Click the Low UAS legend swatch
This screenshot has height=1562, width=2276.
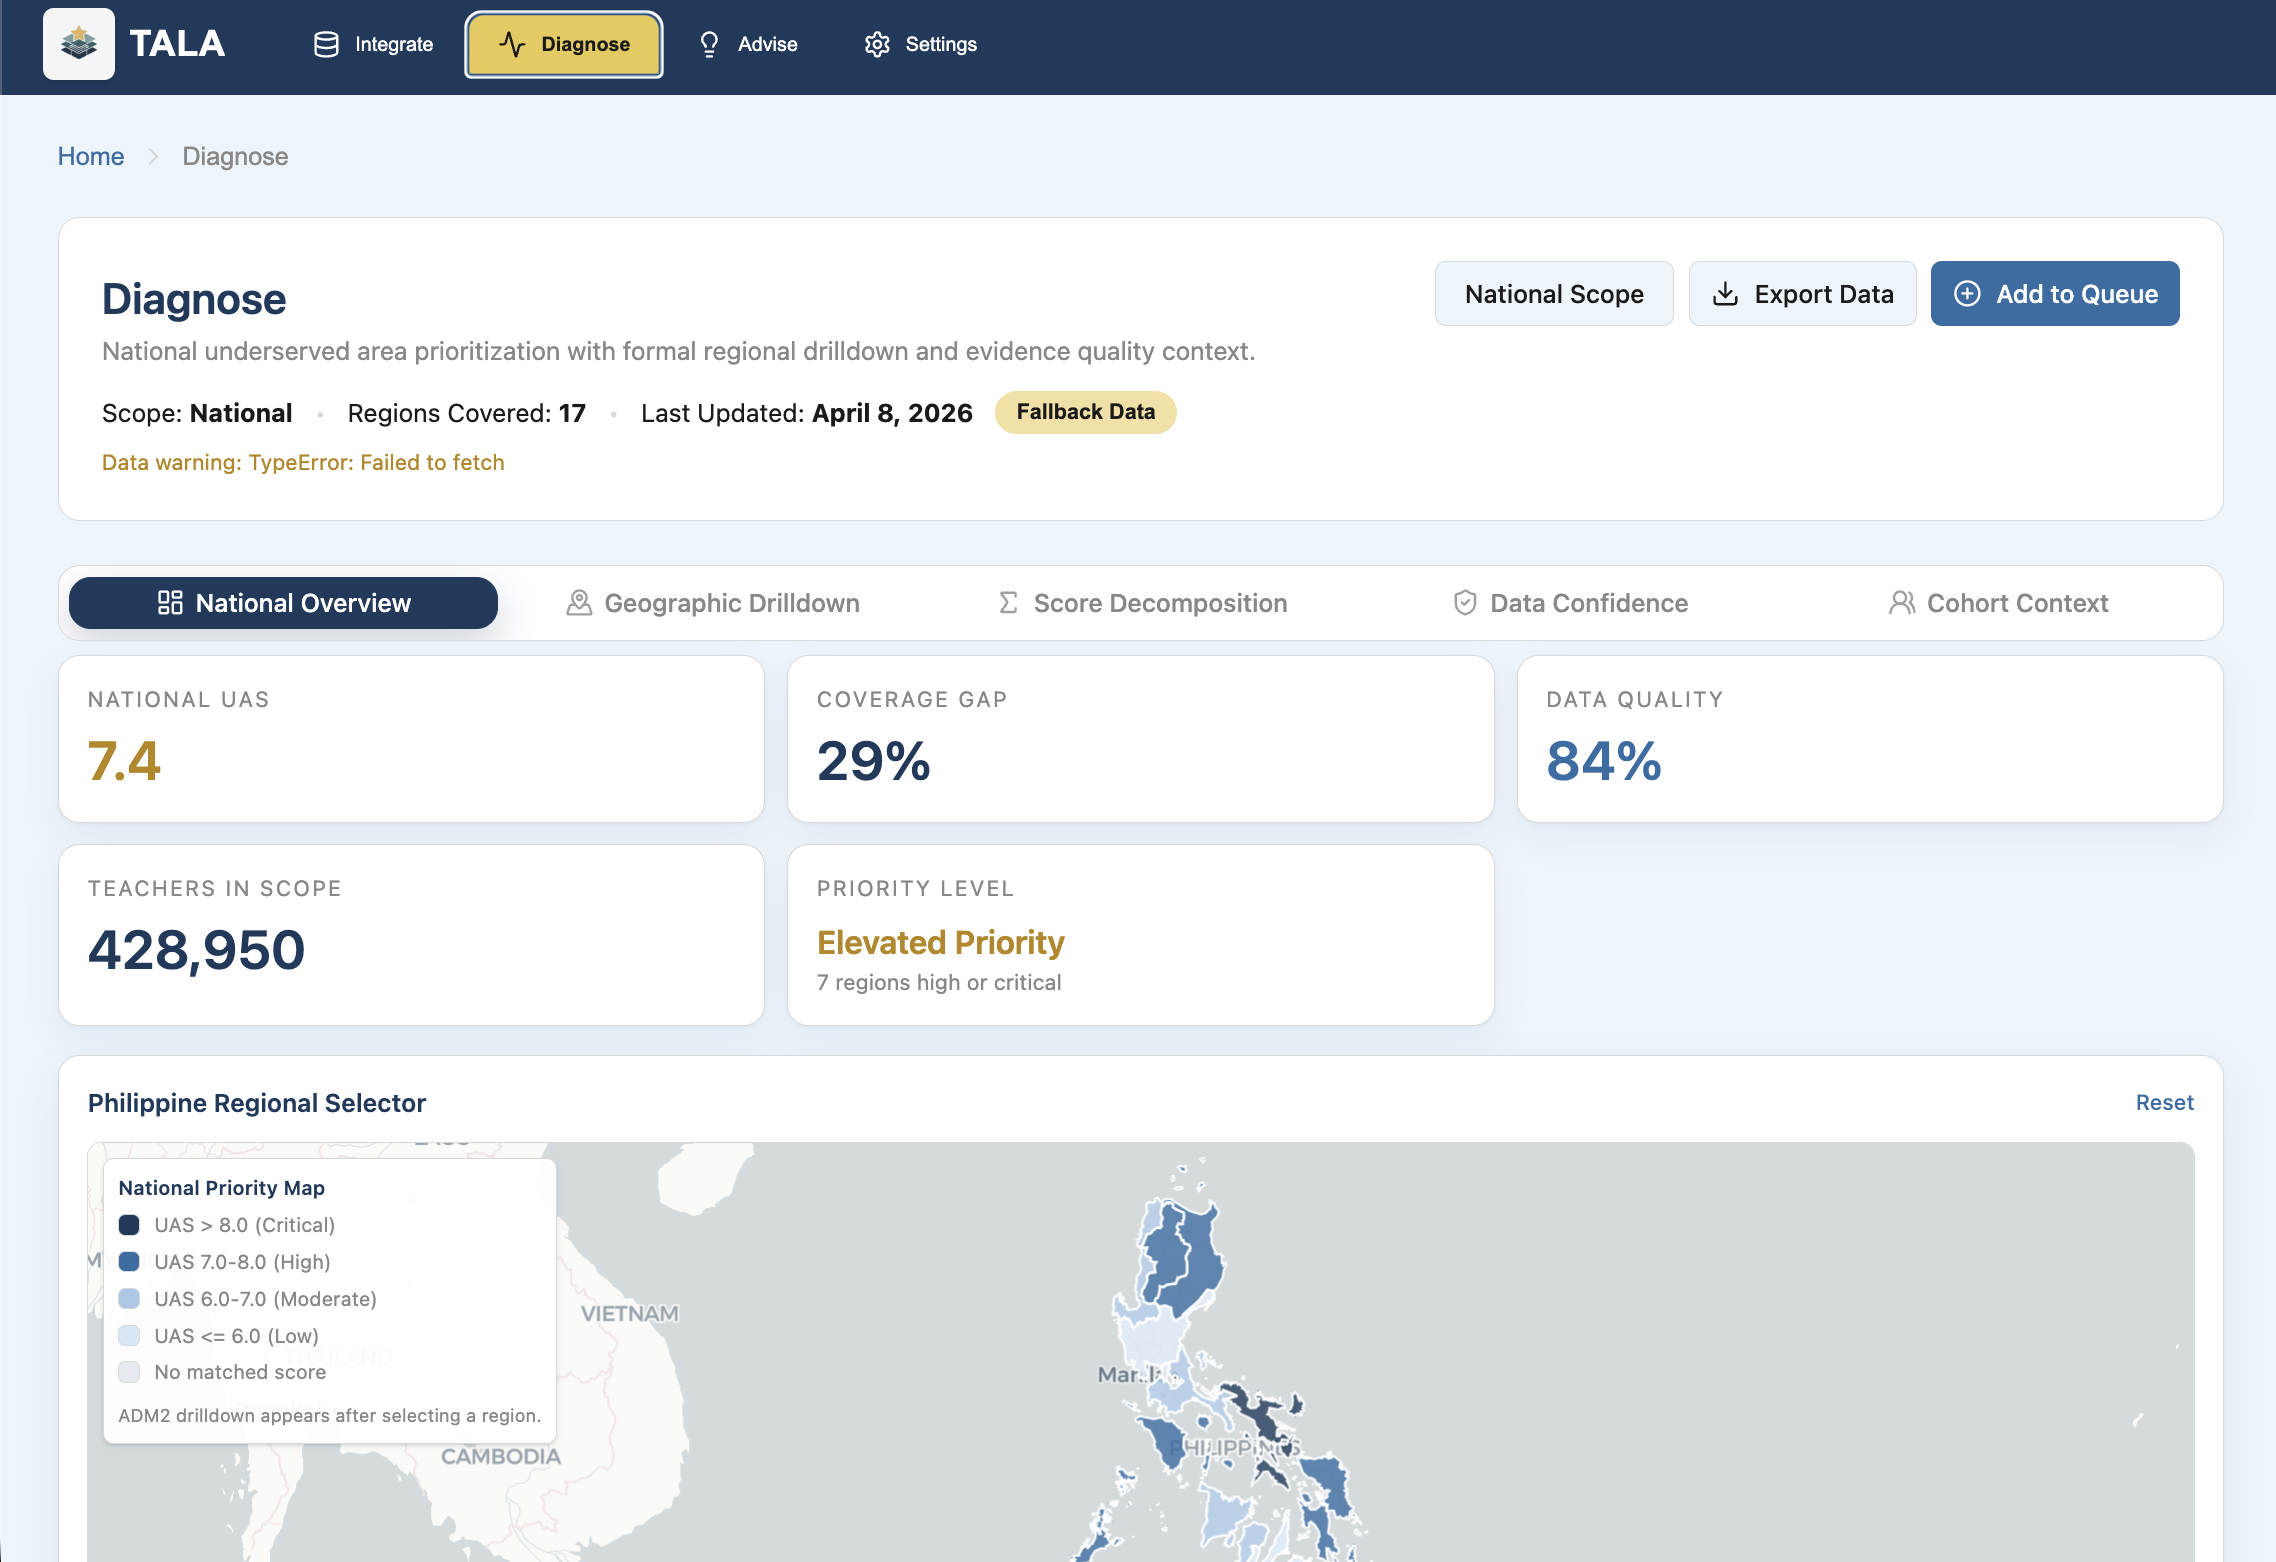pyautogui.click(x=129, y=1336)
